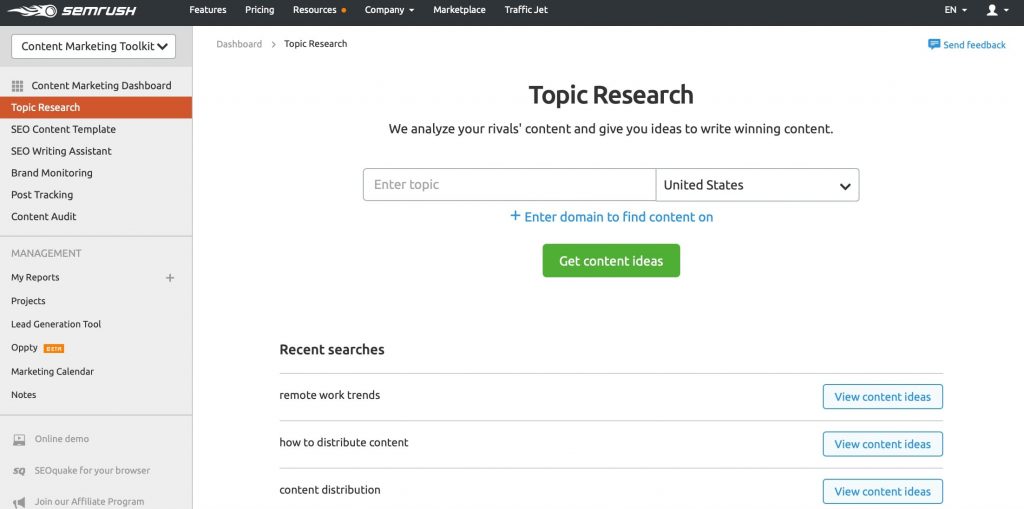Click the Topic Research breadcrumb text
This screenshot has height=509, width=1024.
click(x=315, y=44)
